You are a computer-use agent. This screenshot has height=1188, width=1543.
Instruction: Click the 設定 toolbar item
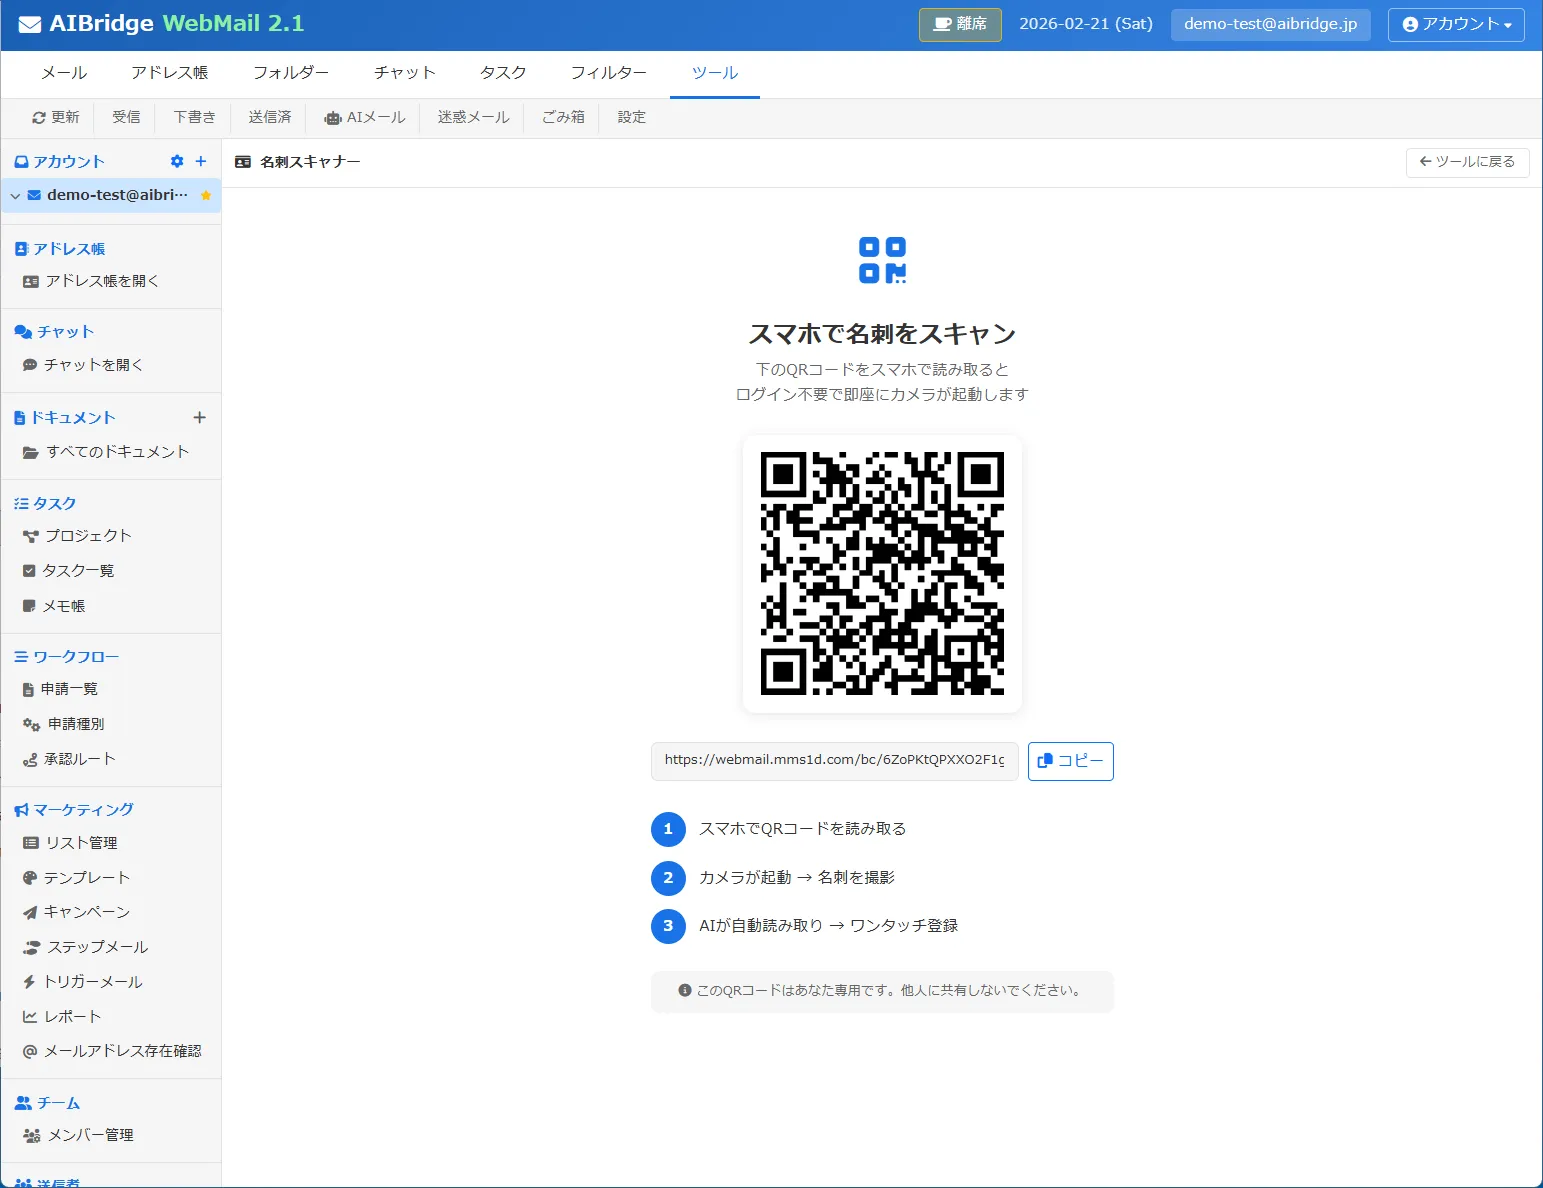tap(631, 117)
